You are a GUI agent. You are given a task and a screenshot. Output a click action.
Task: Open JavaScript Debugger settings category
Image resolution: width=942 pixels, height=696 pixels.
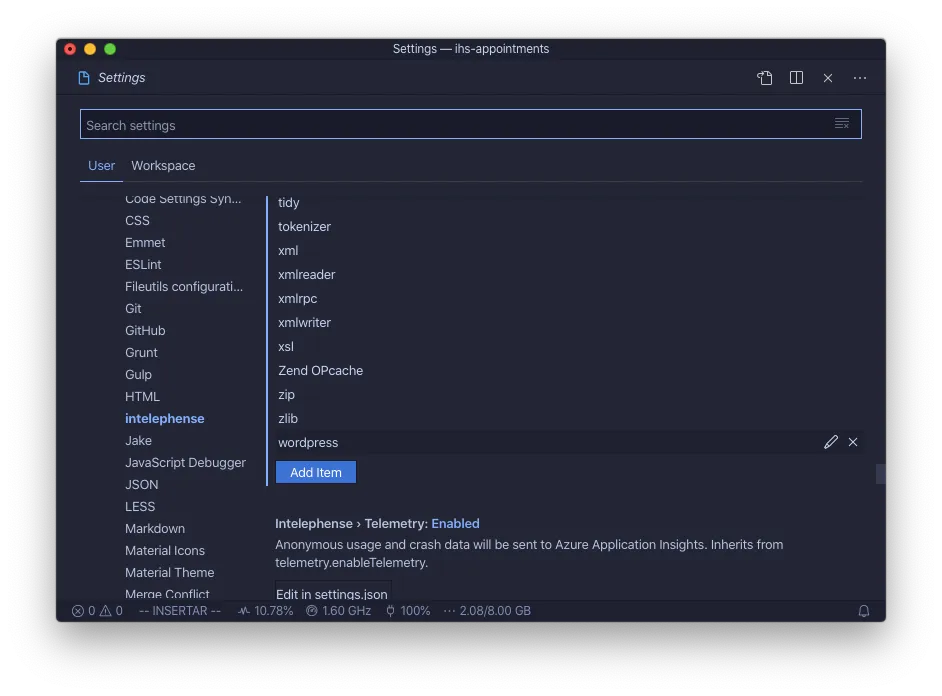click(x=185, y=462)
